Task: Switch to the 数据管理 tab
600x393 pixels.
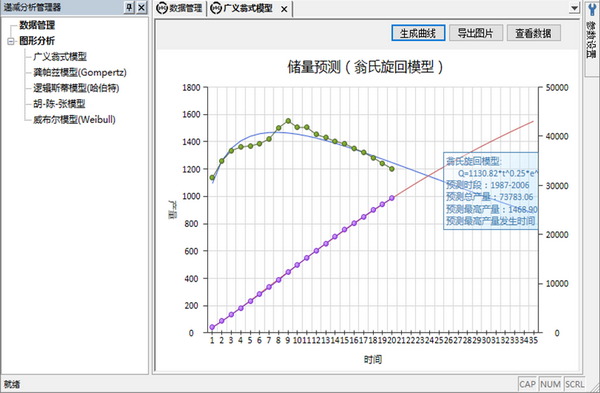Action: 179,8
